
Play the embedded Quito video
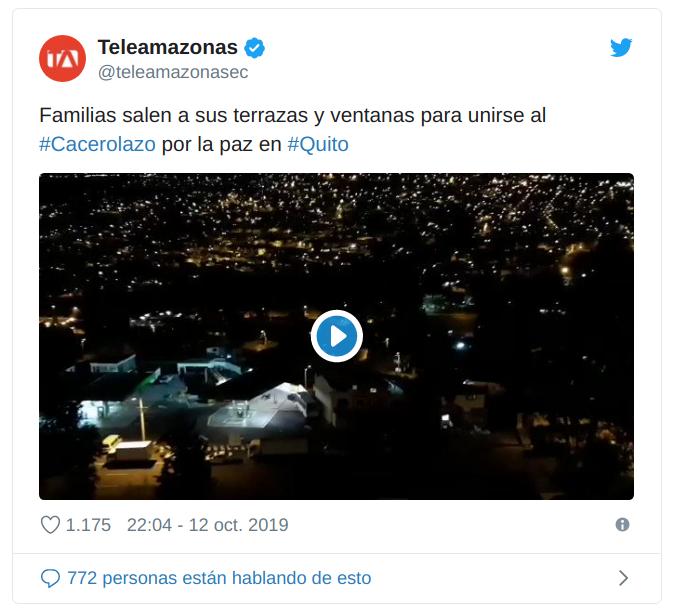(336, 336)
